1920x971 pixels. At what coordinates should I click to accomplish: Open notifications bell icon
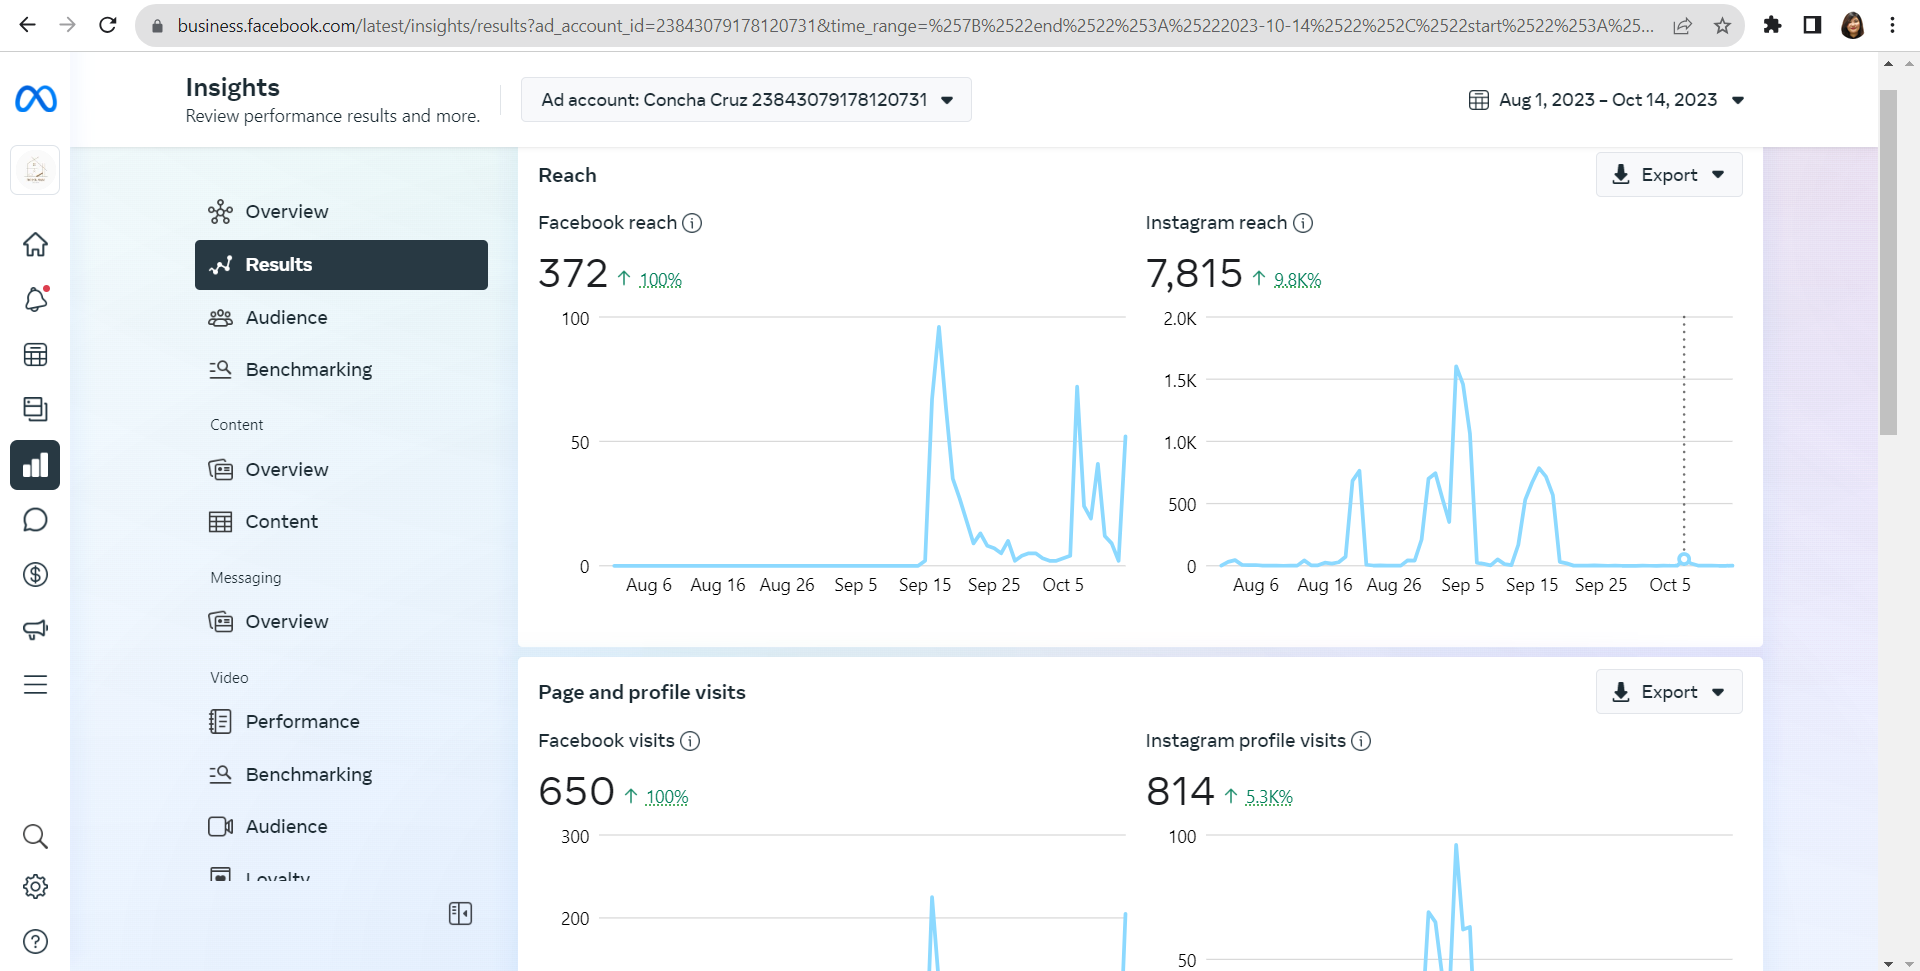(x=36, y=299)
